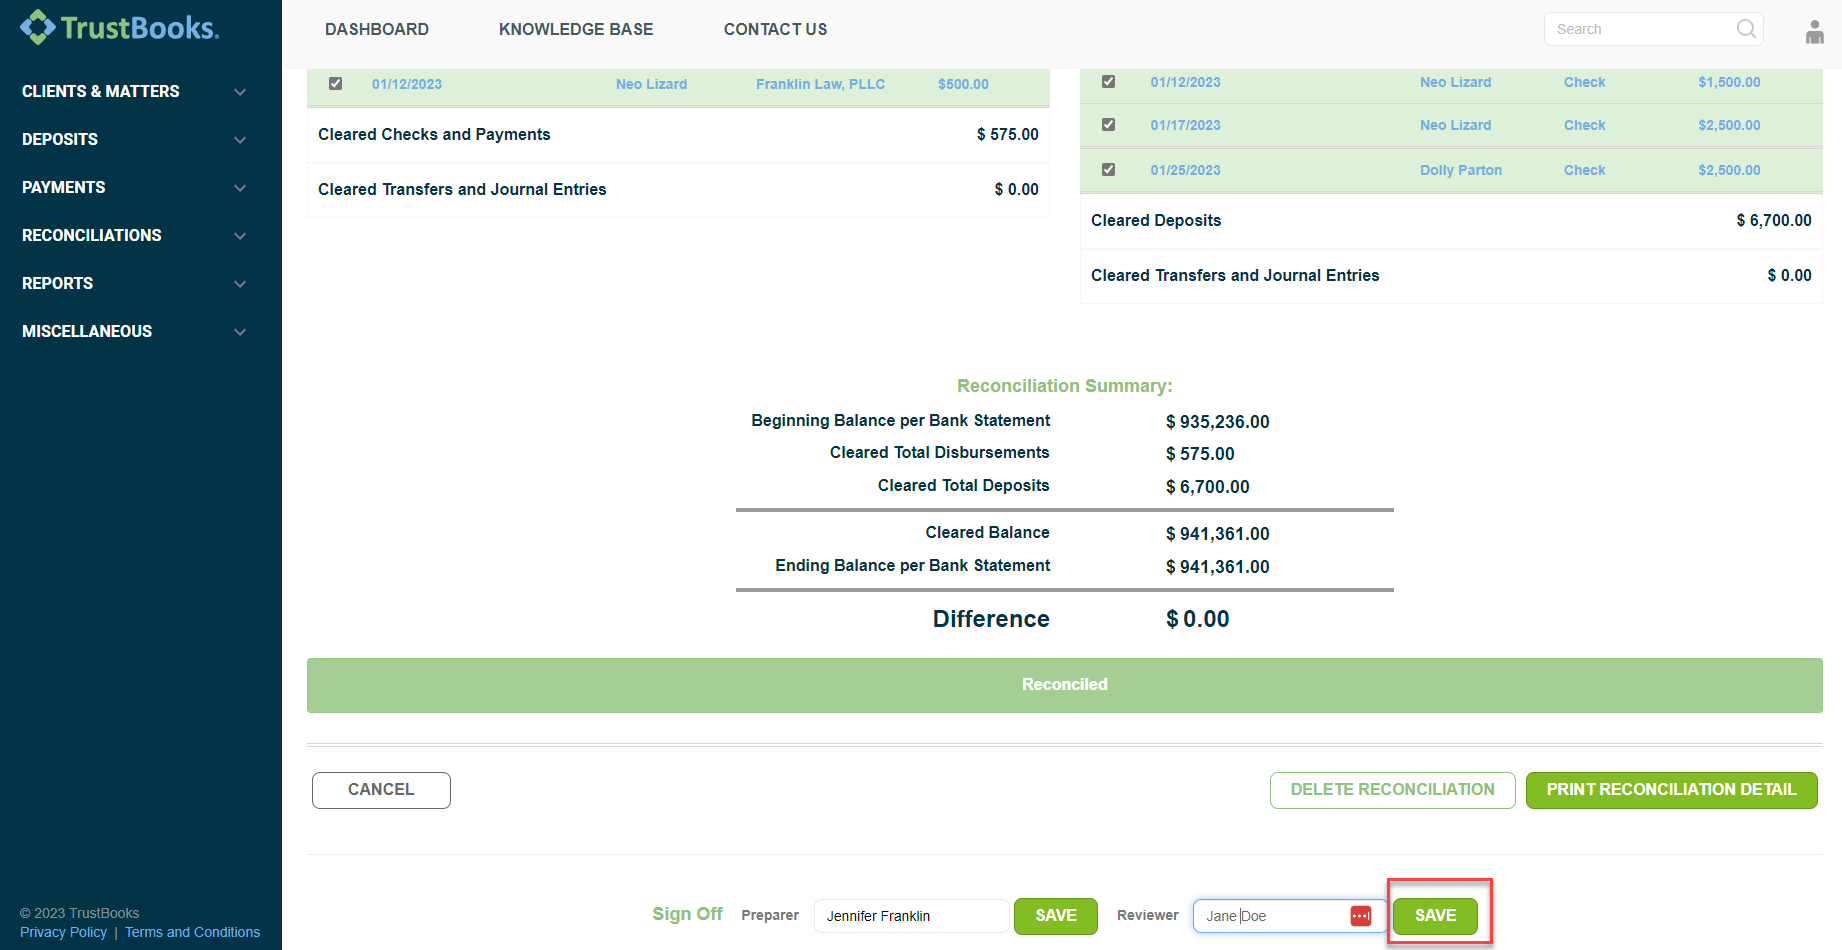Uncheck the $1,500.00 Neo Lizard deposit checkbox
The image size is (1842, 950).
pos(1108,82)
